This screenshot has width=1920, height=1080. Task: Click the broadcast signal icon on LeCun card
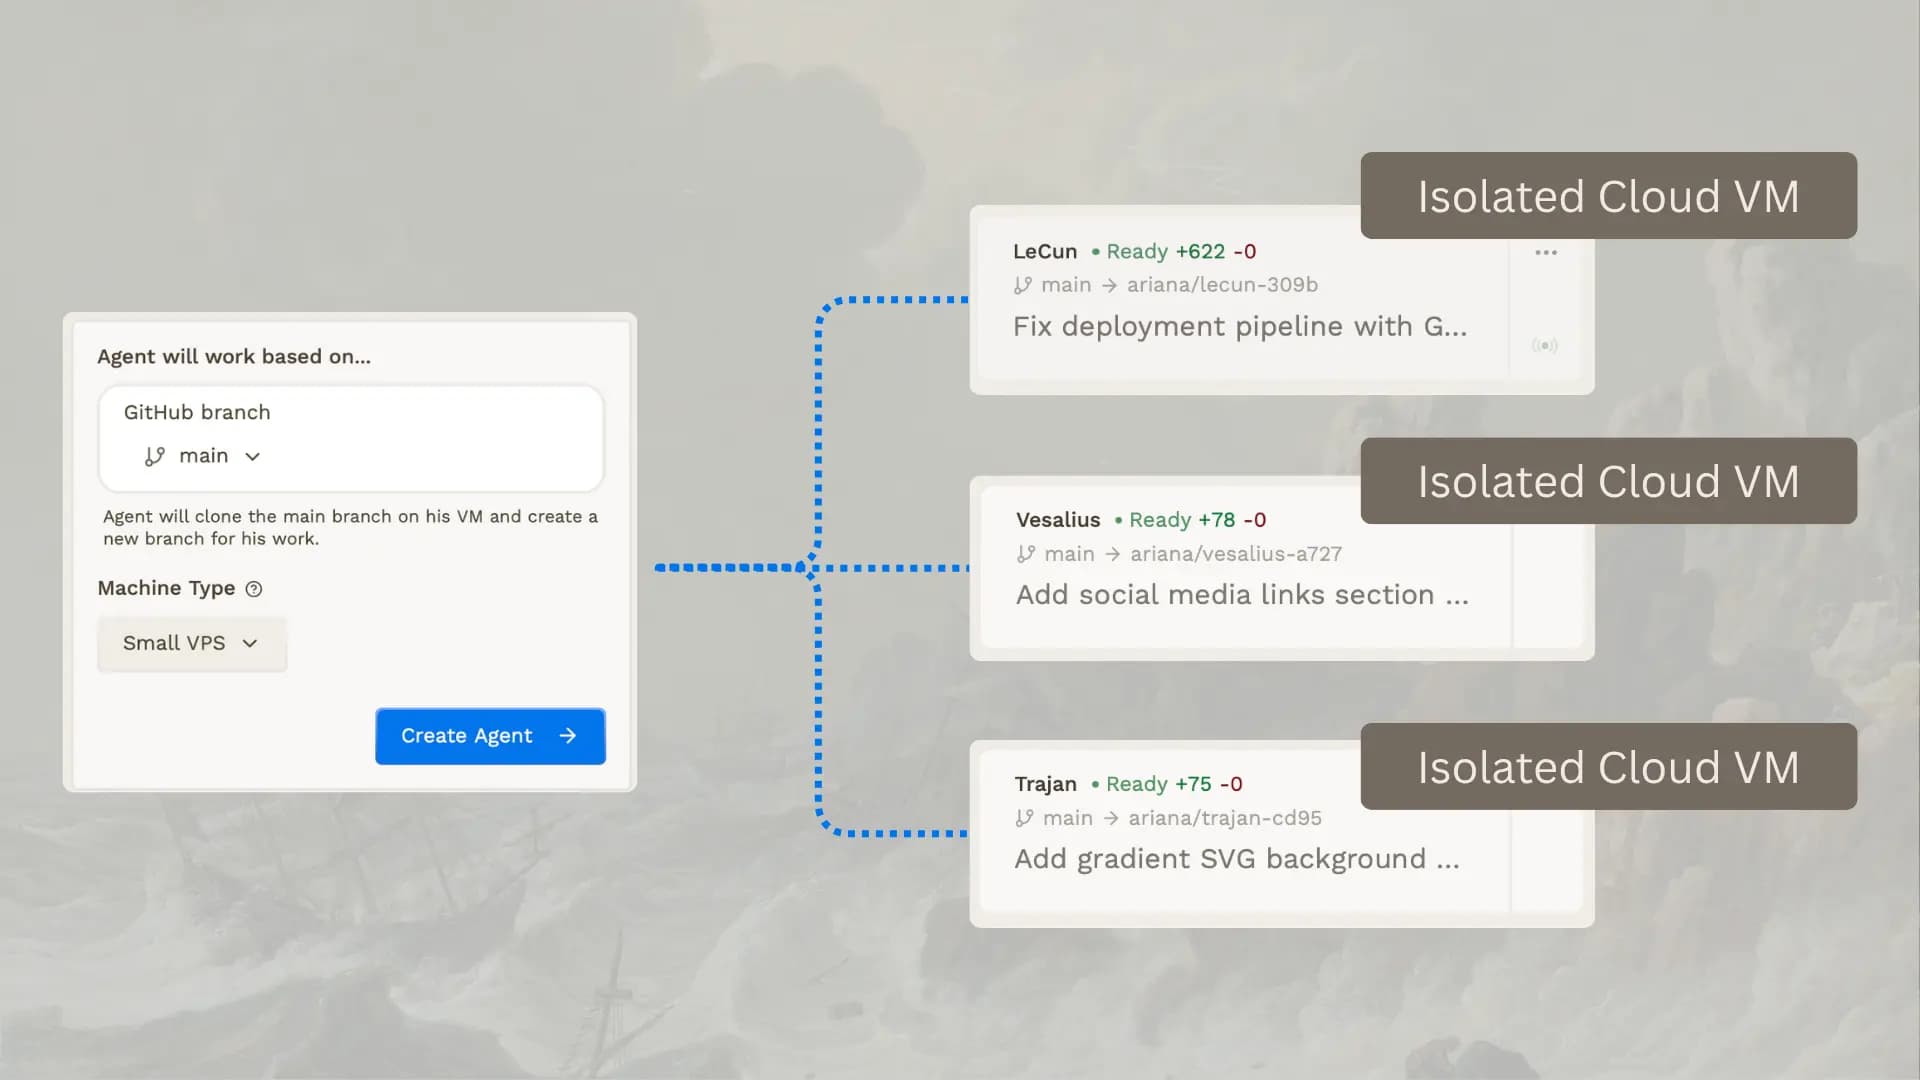coord(1544,346)
